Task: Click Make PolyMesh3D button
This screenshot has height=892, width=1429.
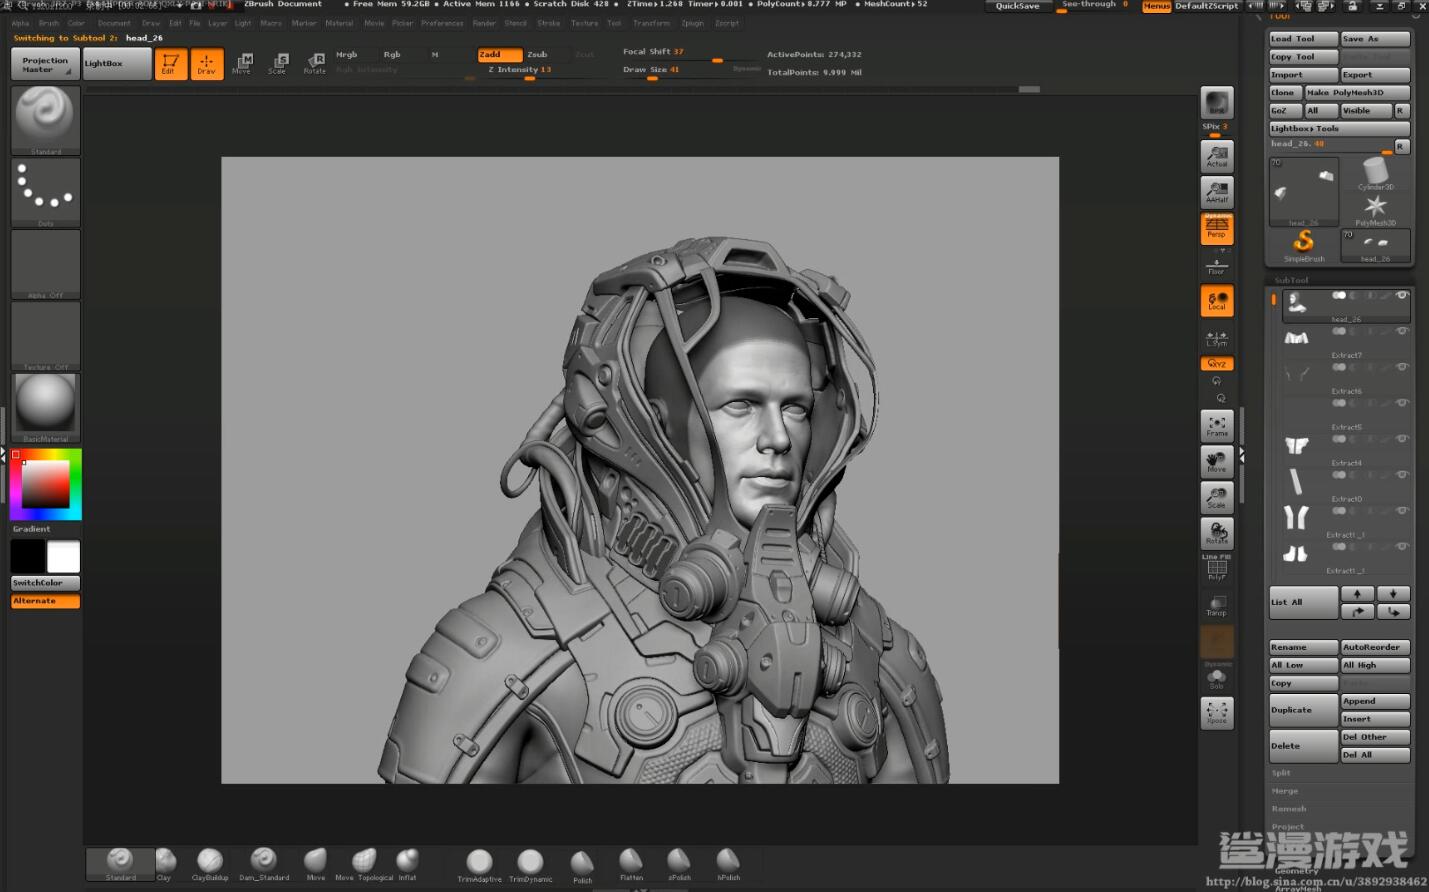Action: 1357,93
